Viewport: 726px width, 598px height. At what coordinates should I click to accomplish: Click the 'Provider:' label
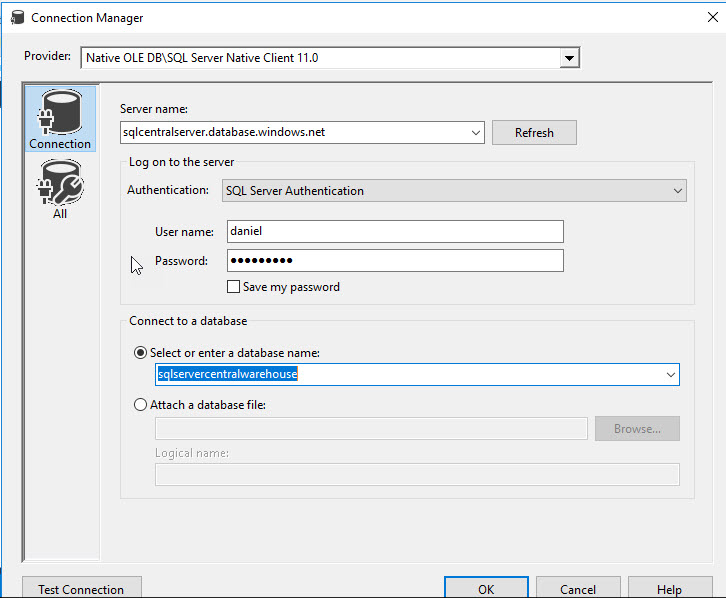47,56
